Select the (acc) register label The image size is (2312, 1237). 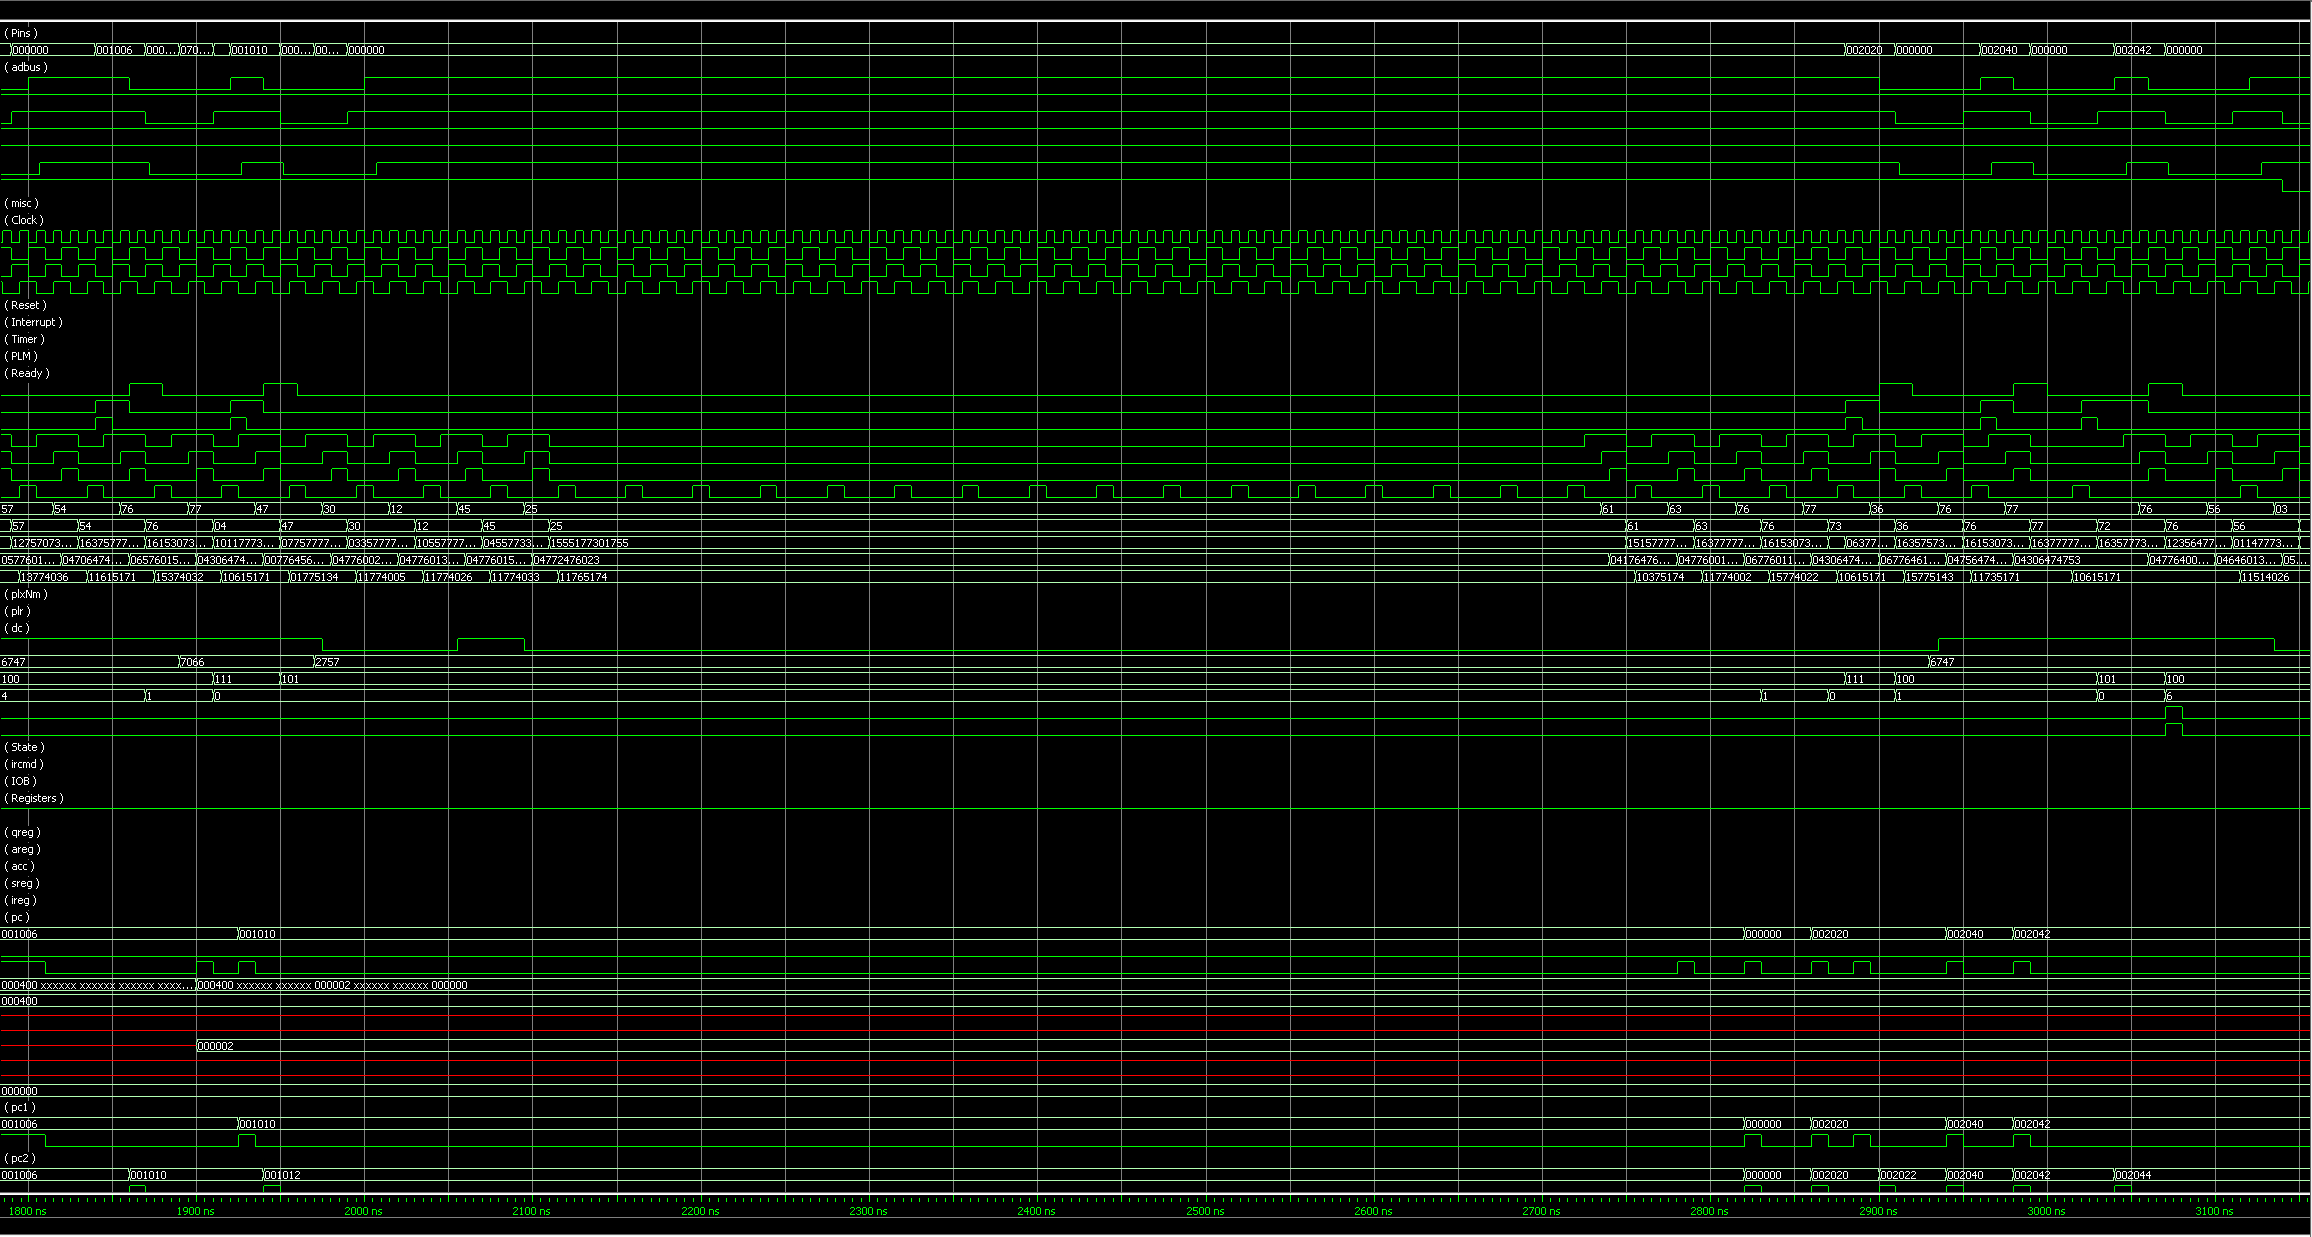click(x=19, y=866)
